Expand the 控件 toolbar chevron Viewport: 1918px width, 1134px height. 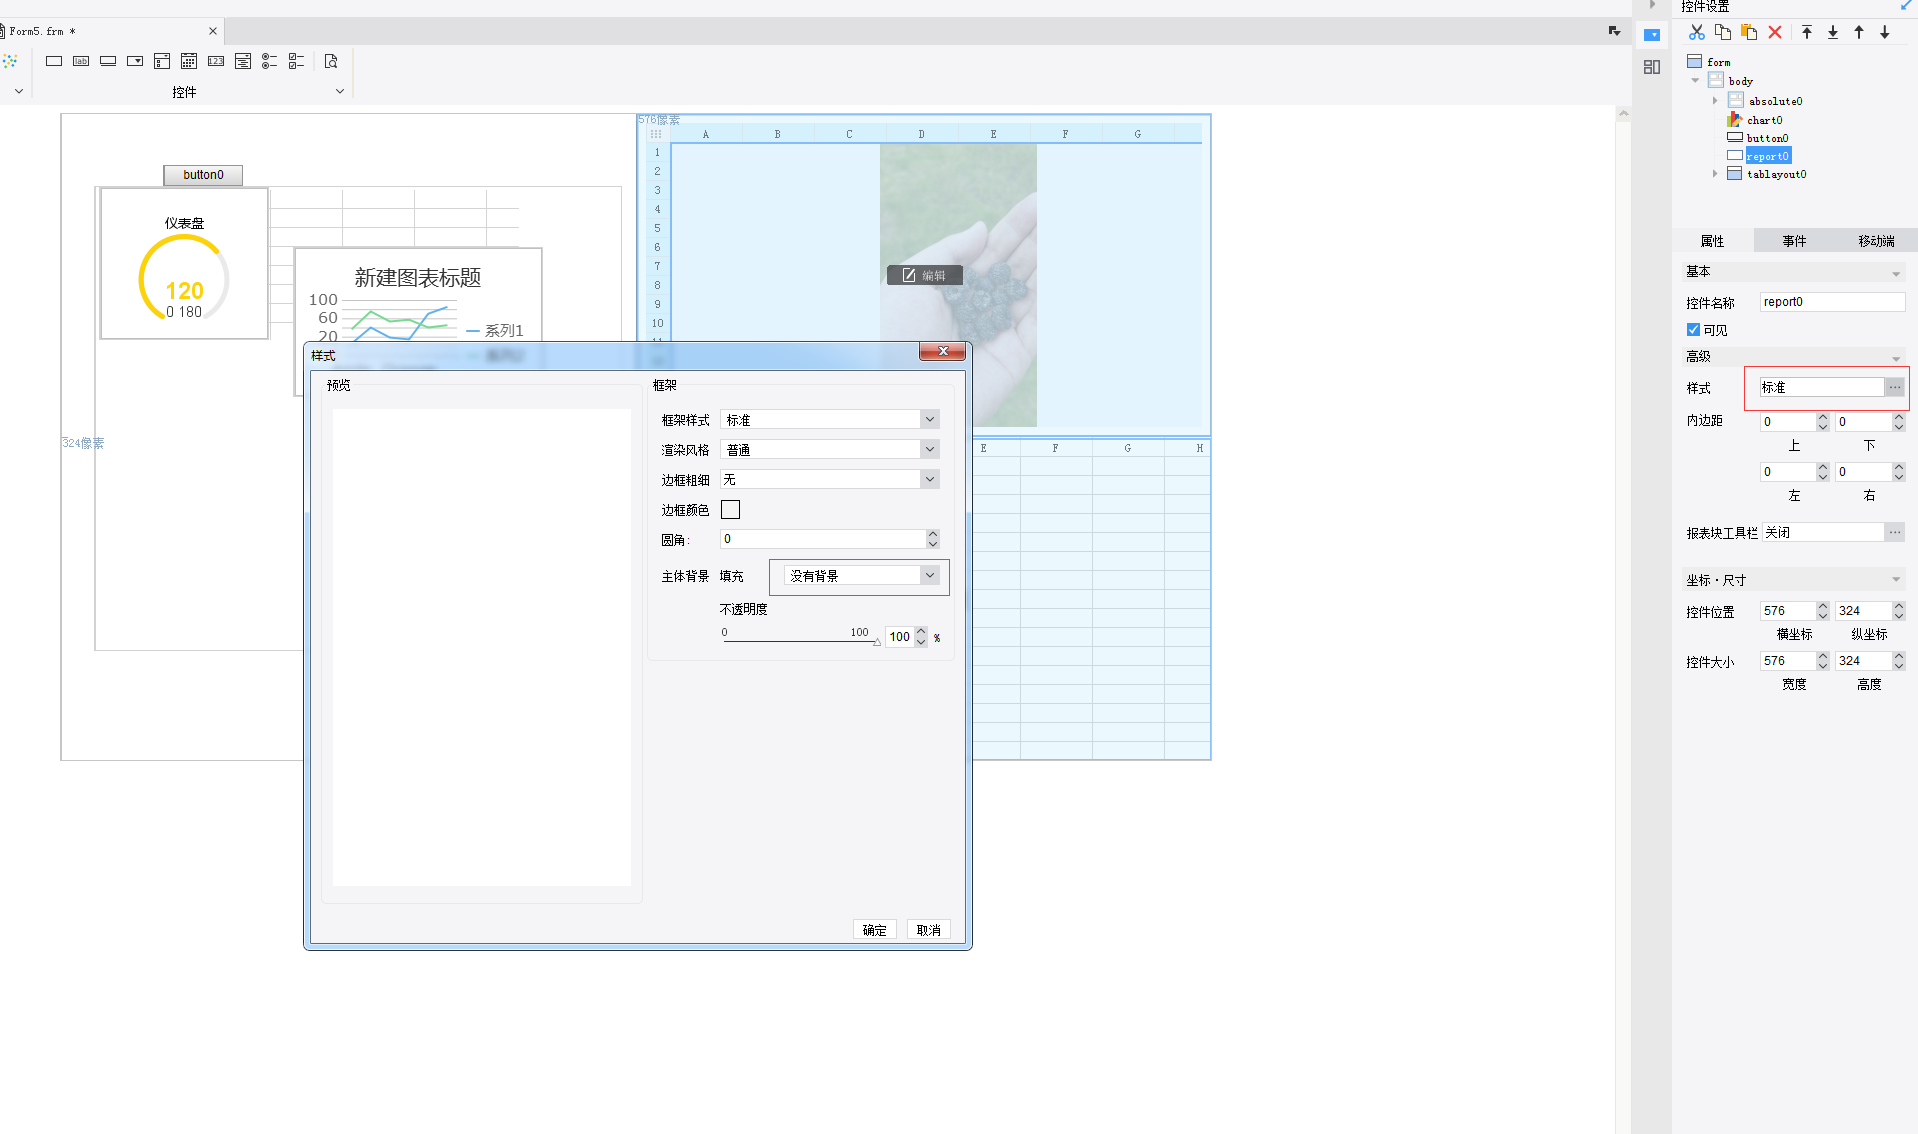coord(340,91)
